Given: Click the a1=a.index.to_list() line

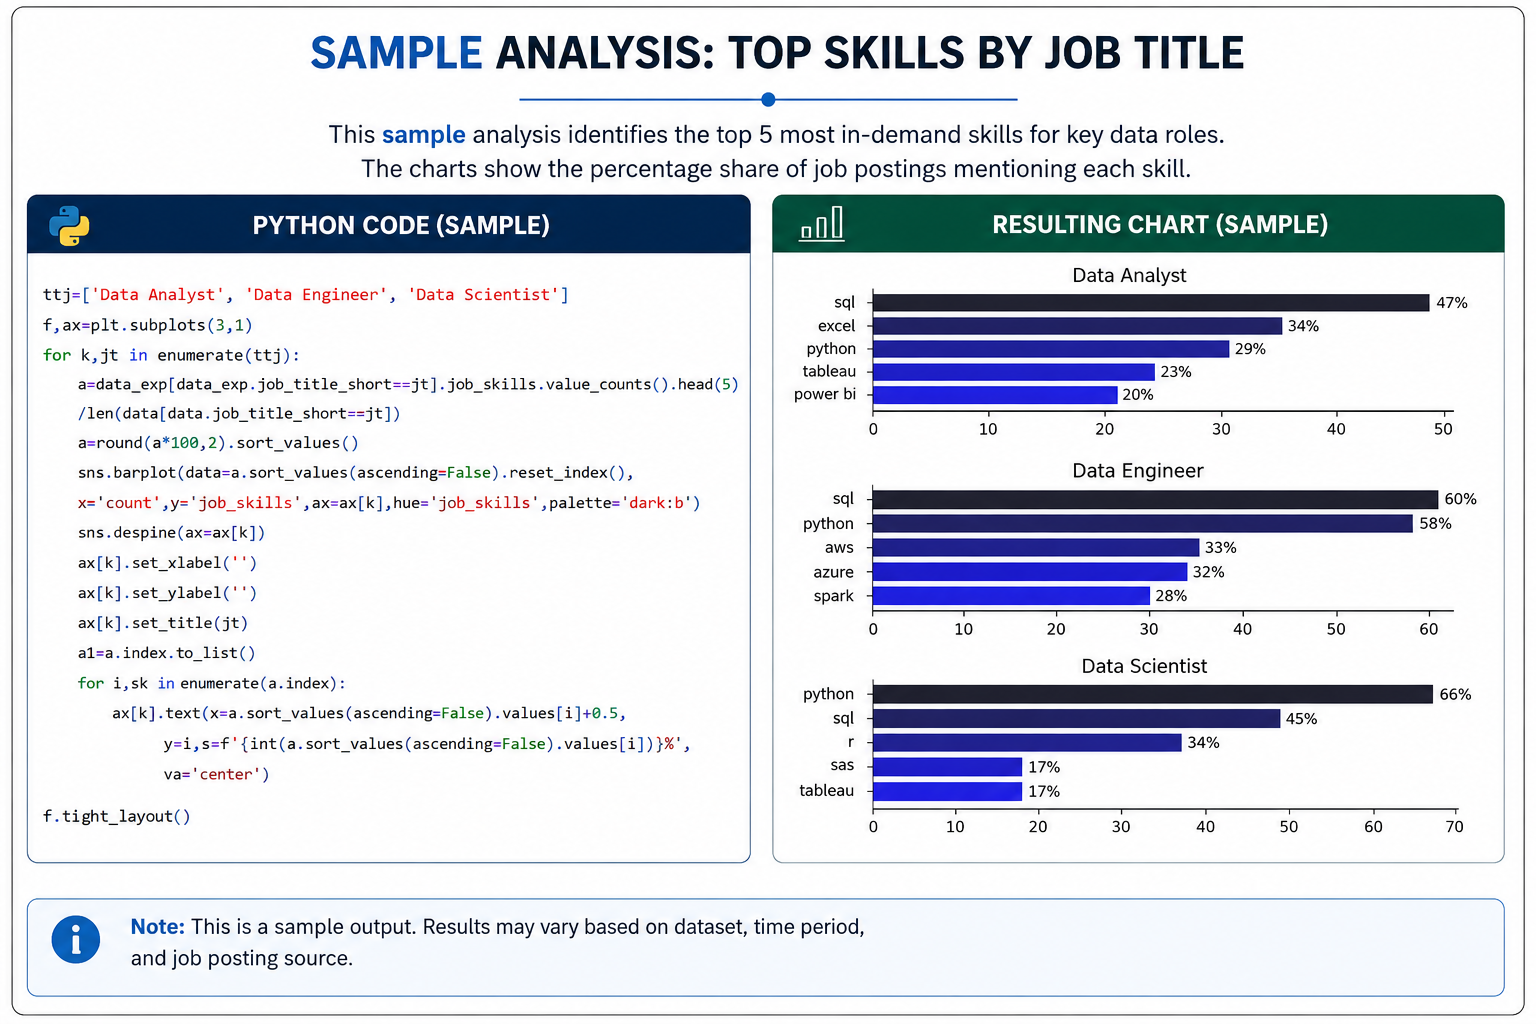Looking at the screenshot, I should (x=167, y=652).
